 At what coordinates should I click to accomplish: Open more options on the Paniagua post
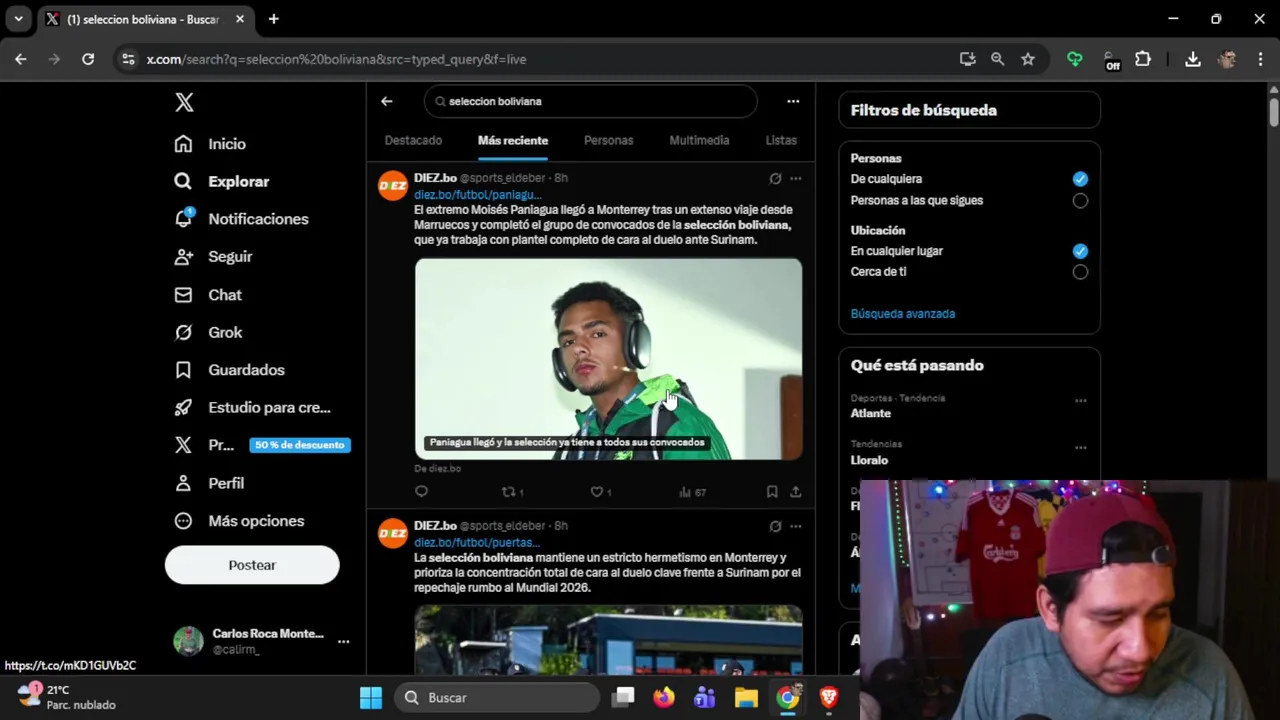(796, 178)
